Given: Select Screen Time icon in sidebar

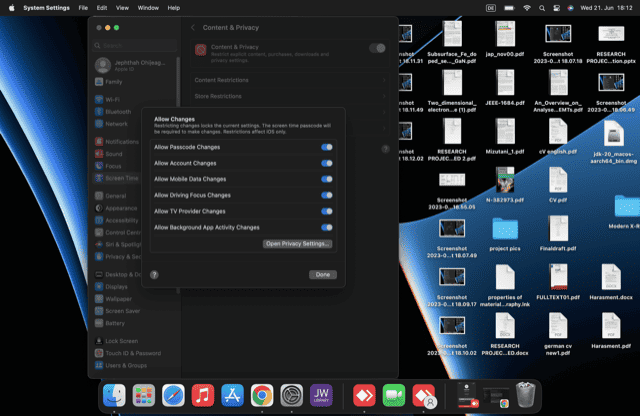Looking at the screenshot, I should (x=99, y=178).
